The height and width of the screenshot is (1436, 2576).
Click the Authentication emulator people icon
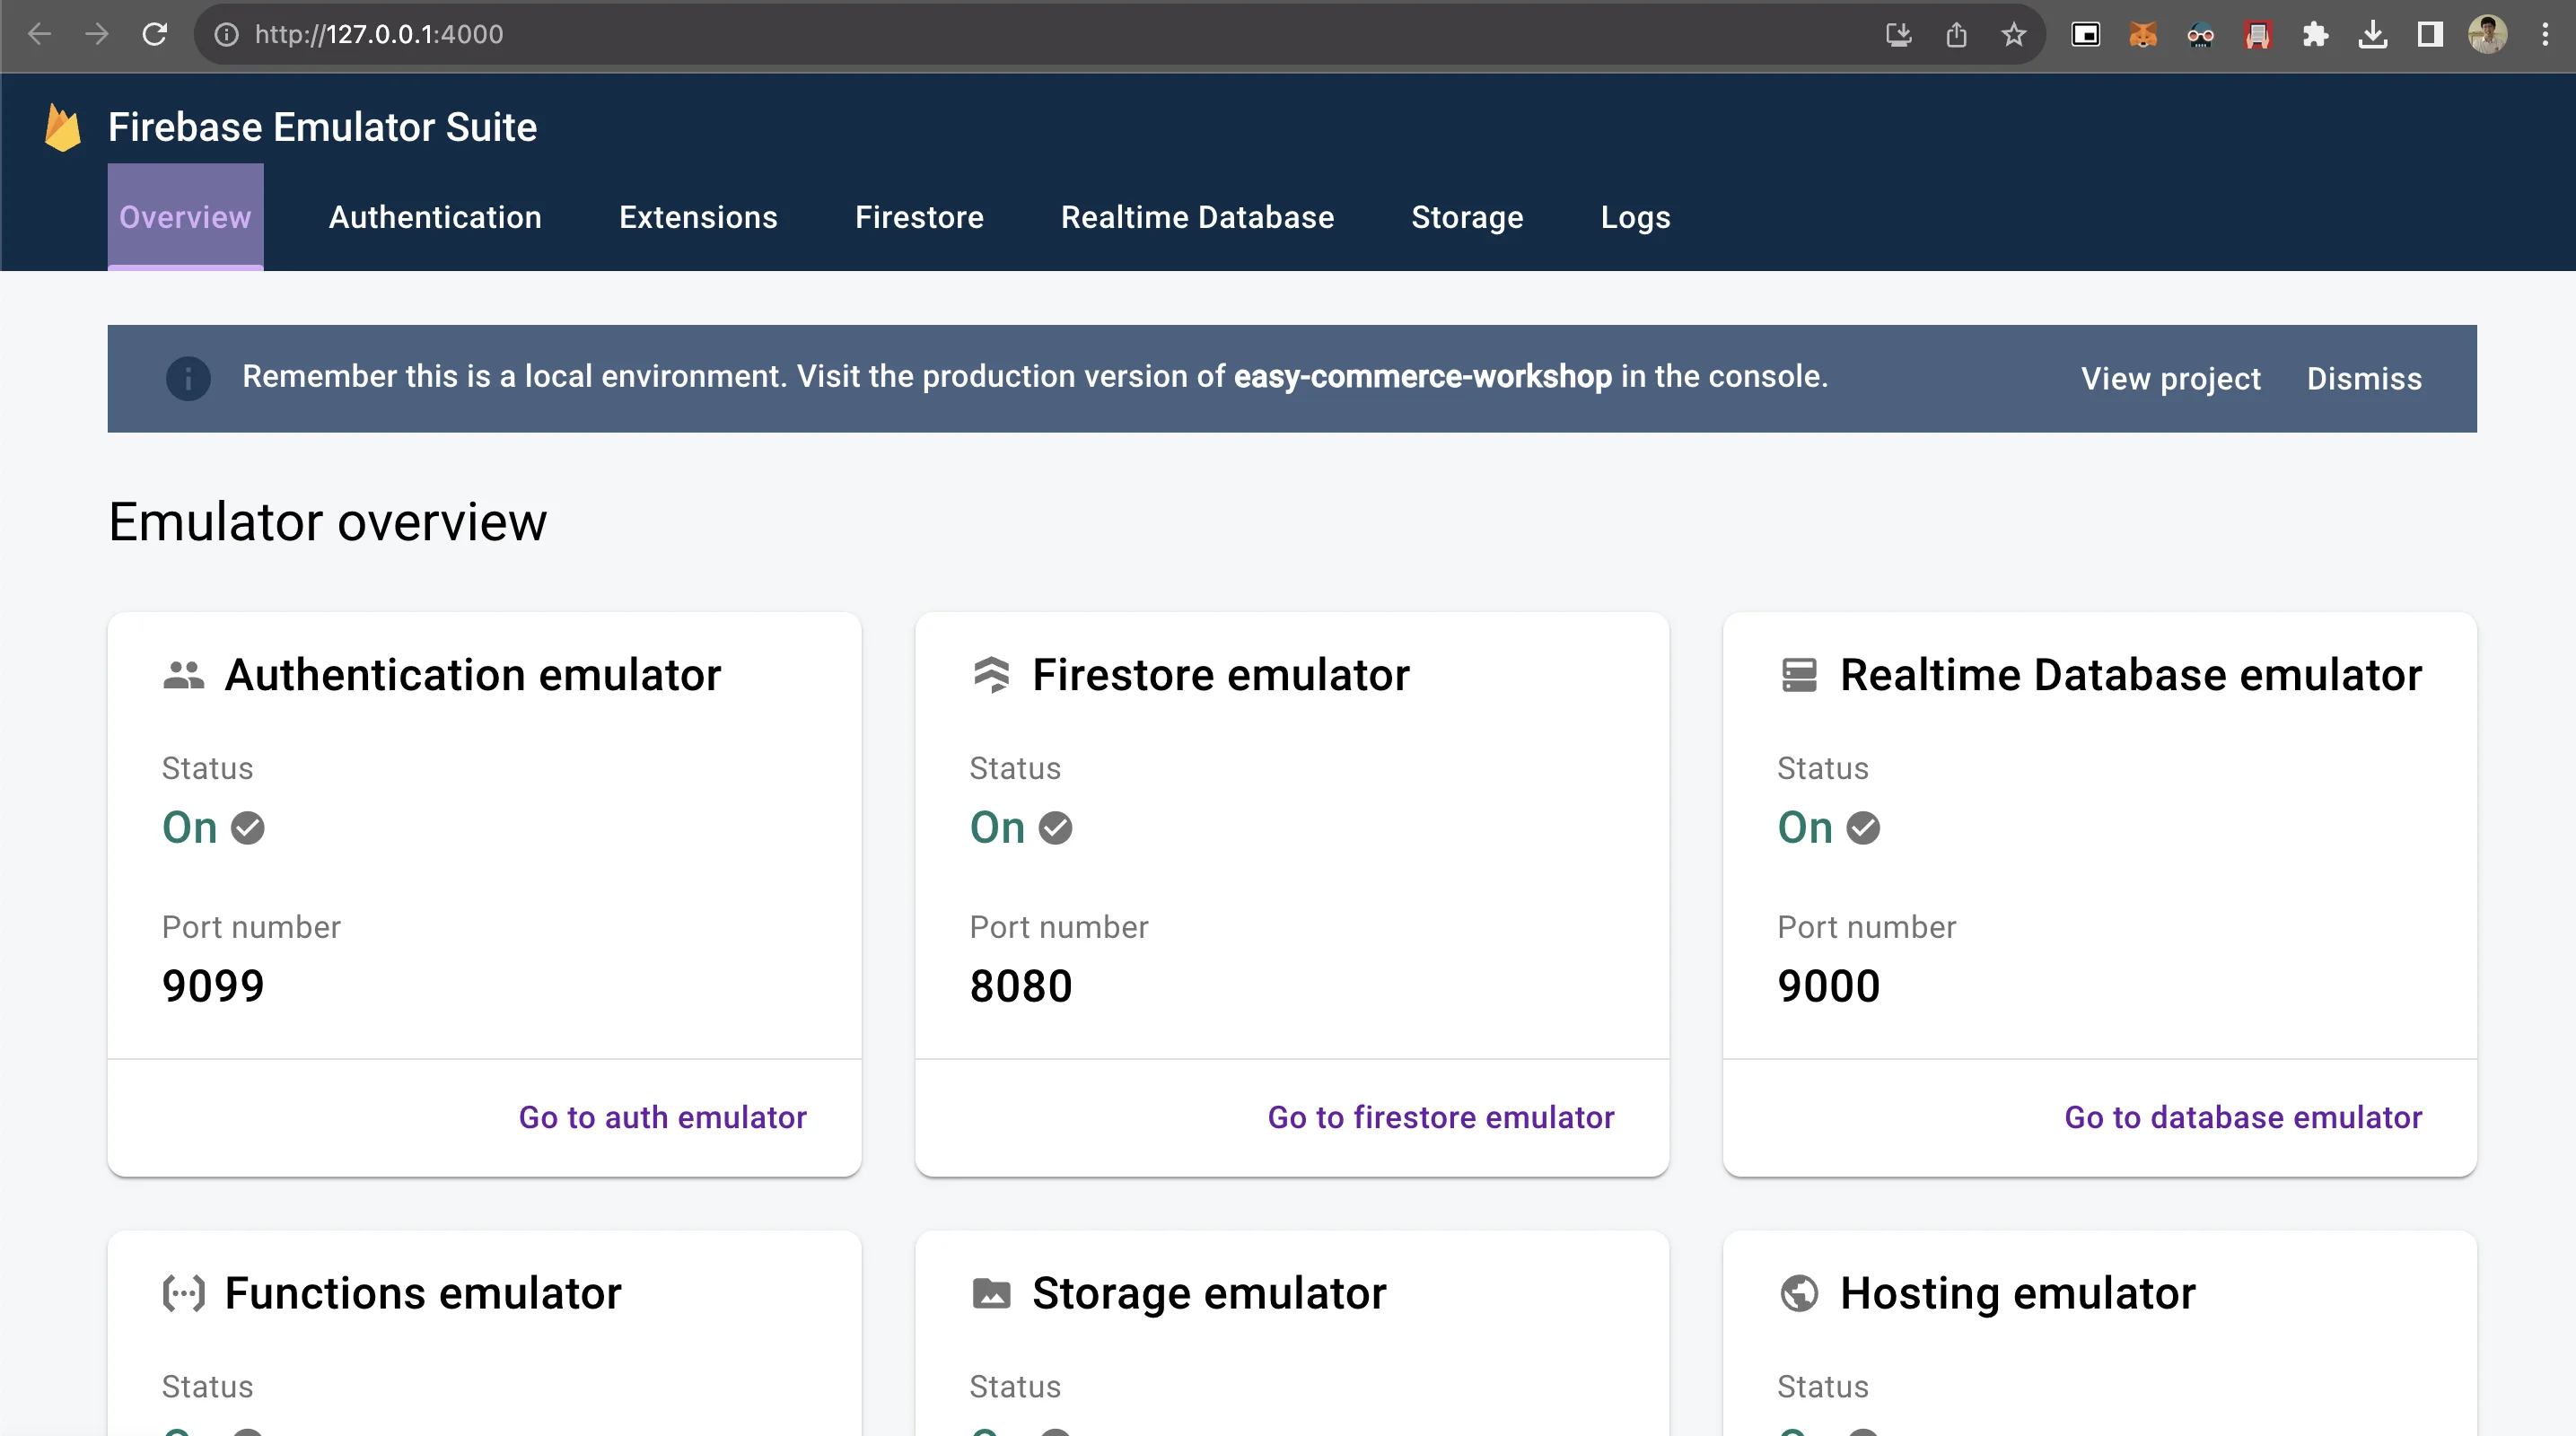click(x=184, y=675)
